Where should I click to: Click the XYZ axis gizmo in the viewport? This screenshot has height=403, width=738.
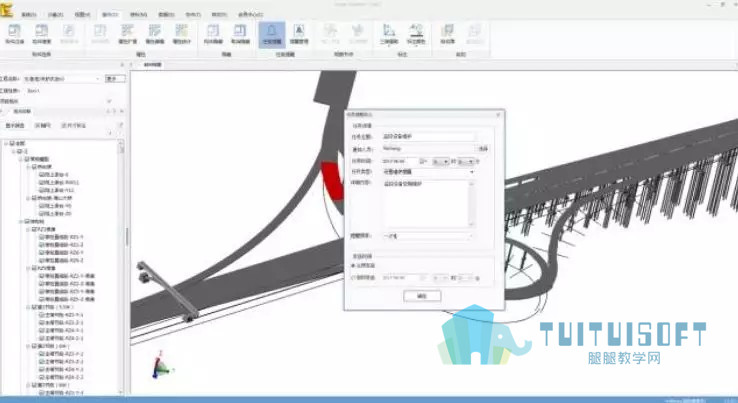(161, 365)
